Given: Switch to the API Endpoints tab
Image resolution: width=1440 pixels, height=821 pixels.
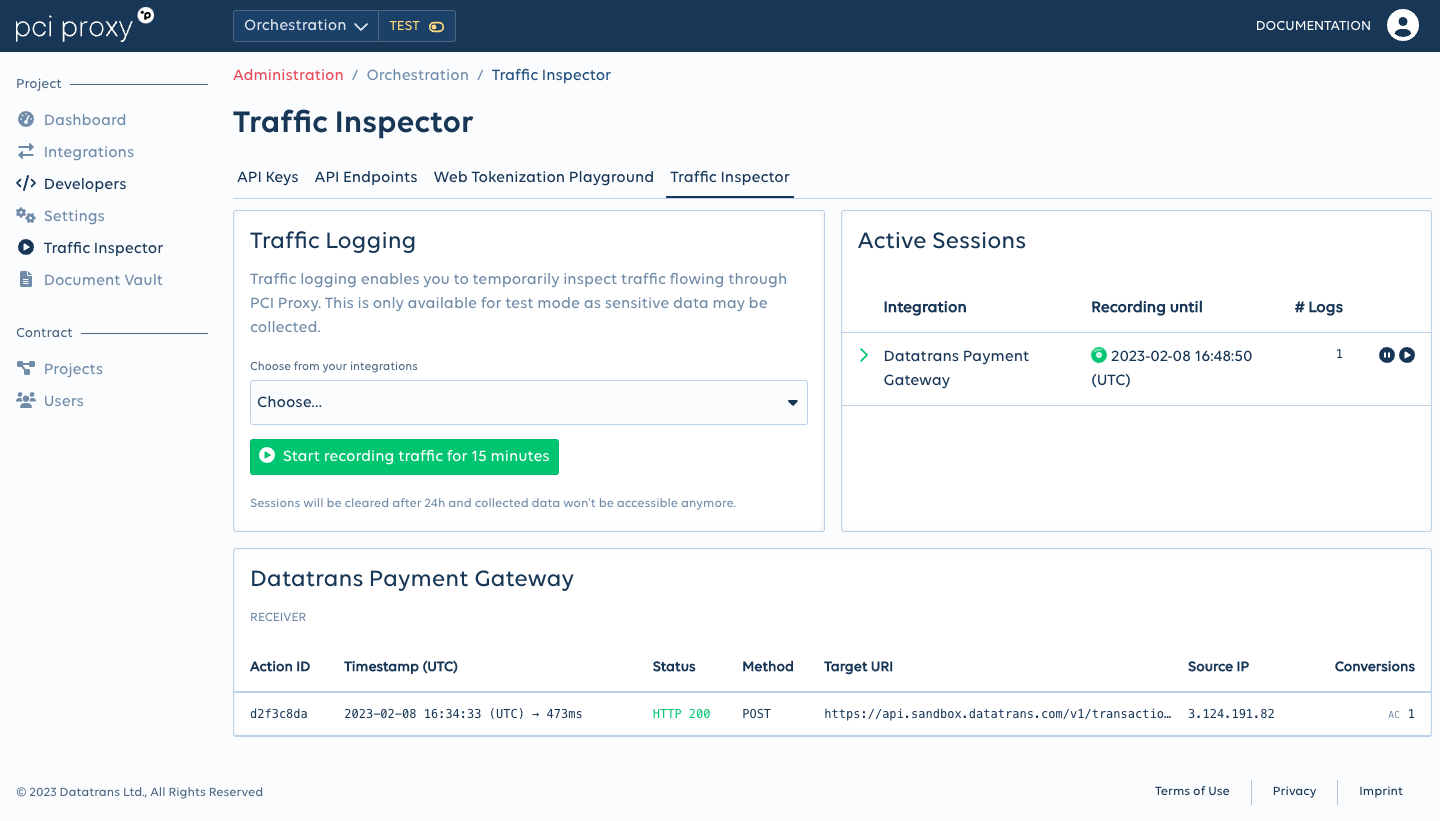Looking at the screenshot, I should click(x=366, y=177).
